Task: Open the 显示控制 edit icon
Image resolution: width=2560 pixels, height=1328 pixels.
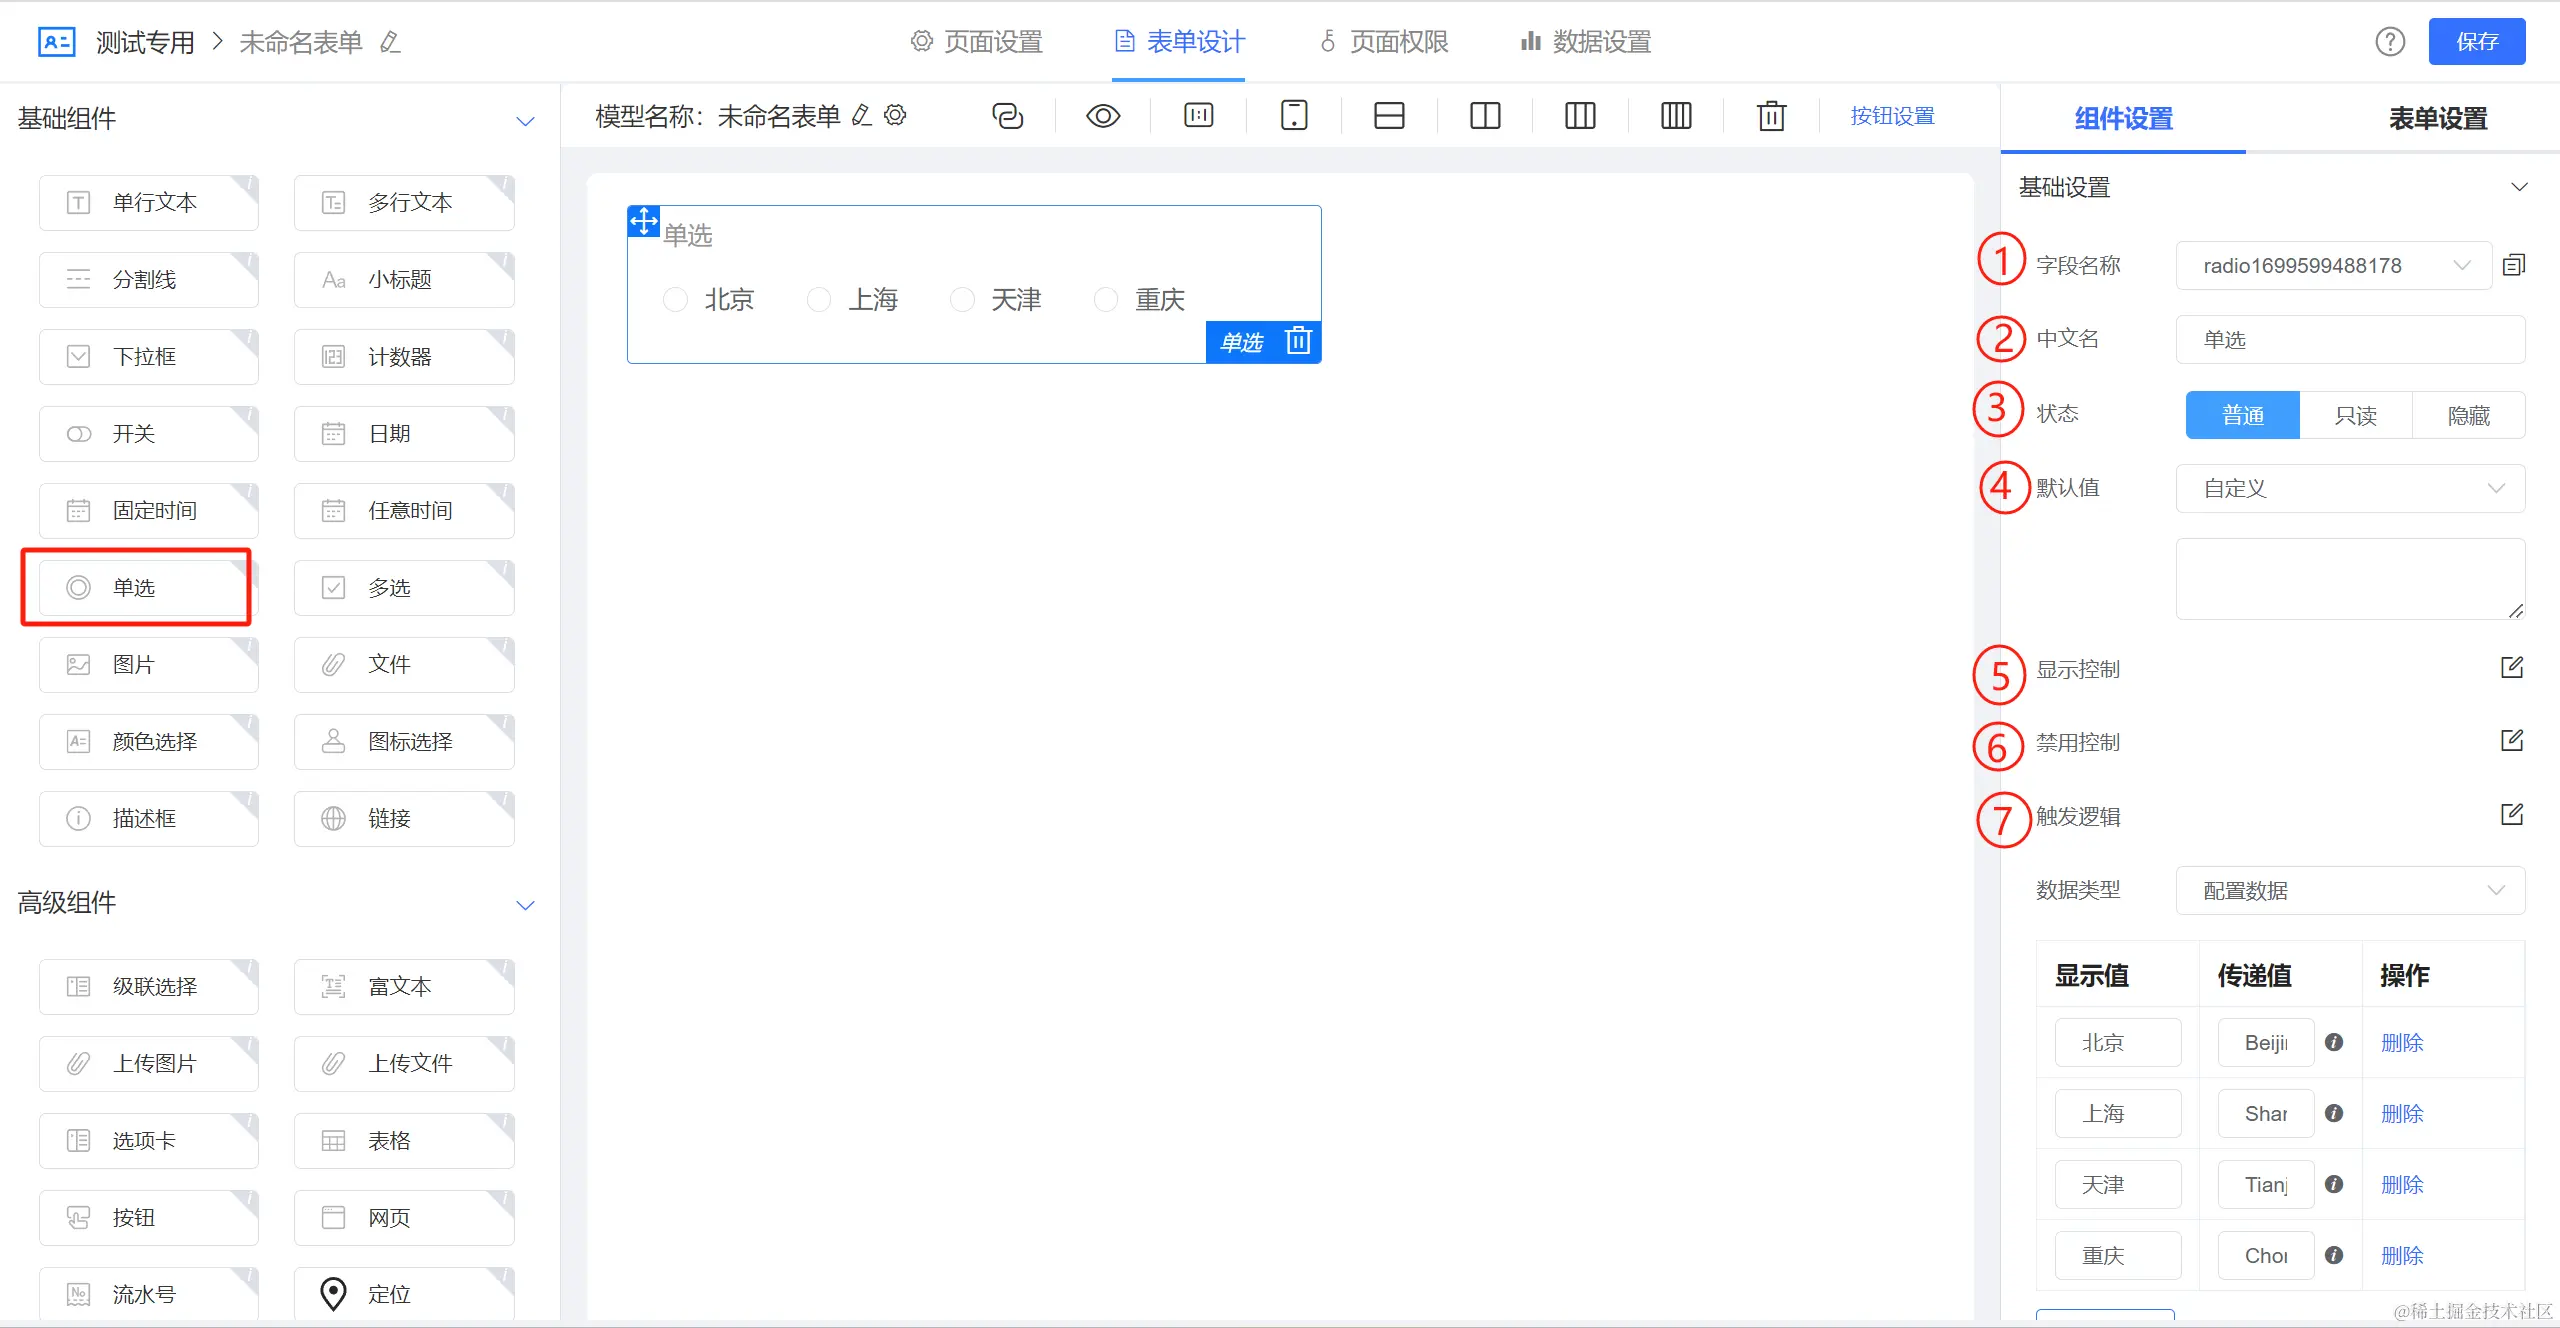Action: [x=2512, y=668]
